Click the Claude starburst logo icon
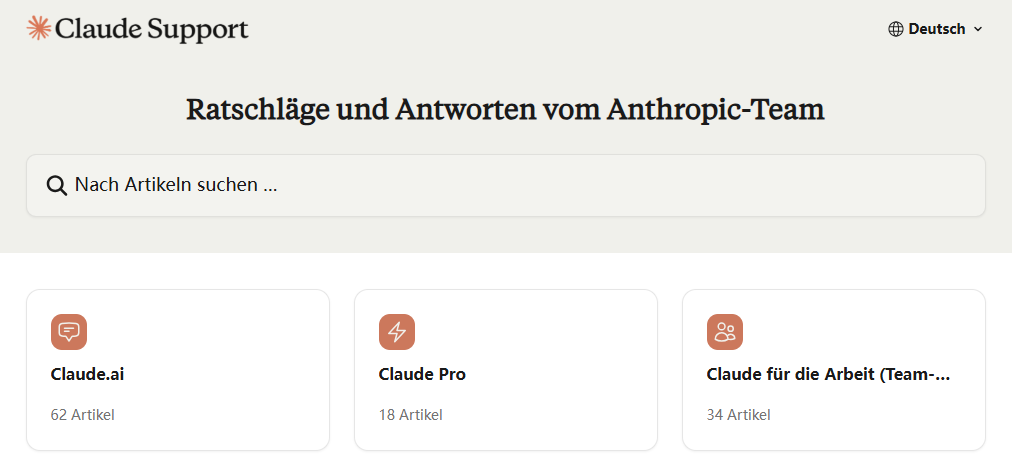 38,29
